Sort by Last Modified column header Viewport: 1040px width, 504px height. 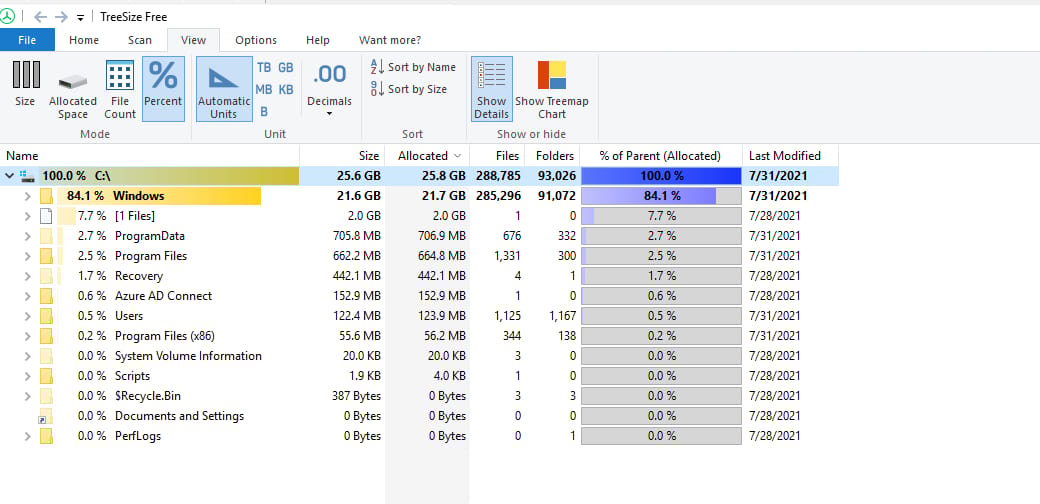pyautogui.click(x=784, y=156)
